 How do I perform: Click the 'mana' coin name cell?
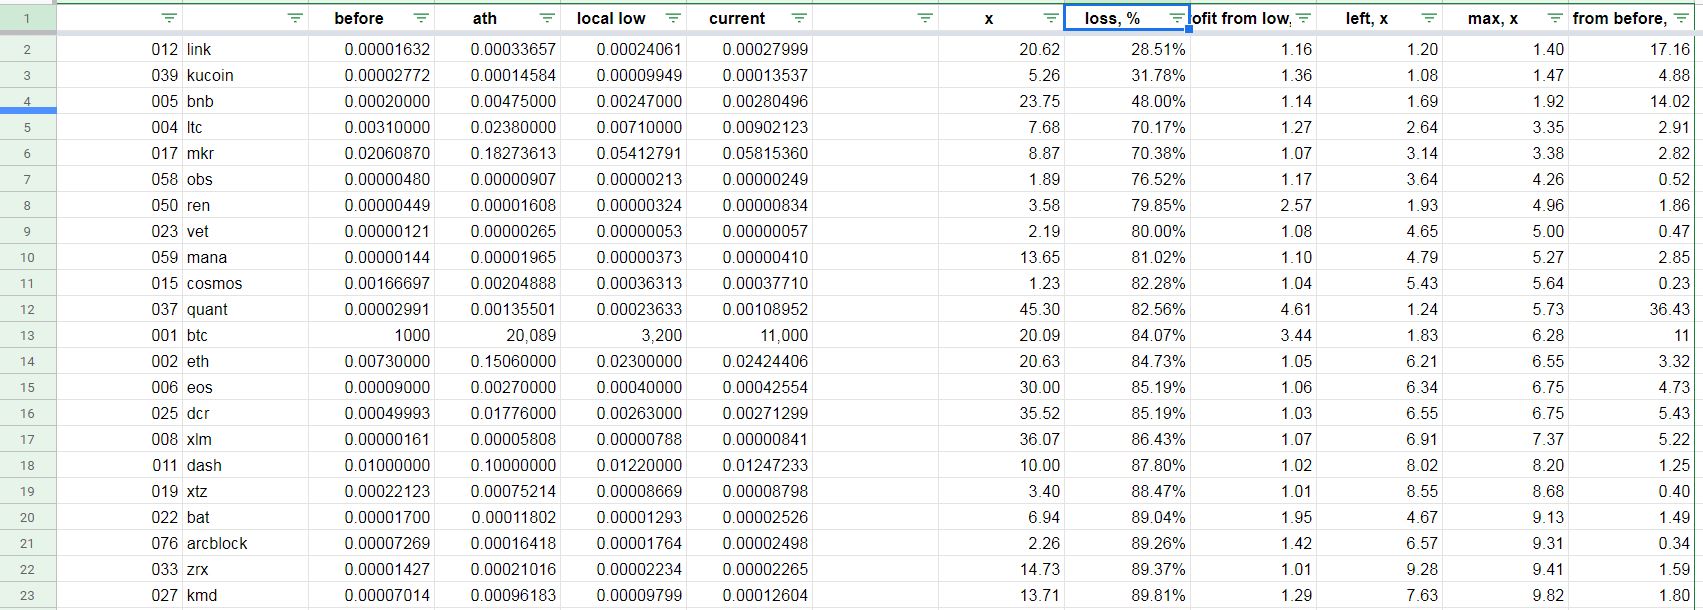(245, 257)
